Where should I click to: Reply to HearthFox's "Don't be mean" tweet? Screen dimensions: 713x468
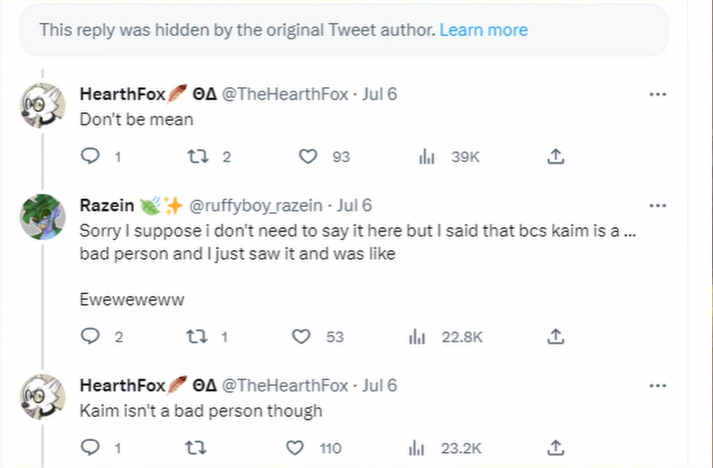click(90, 156)
